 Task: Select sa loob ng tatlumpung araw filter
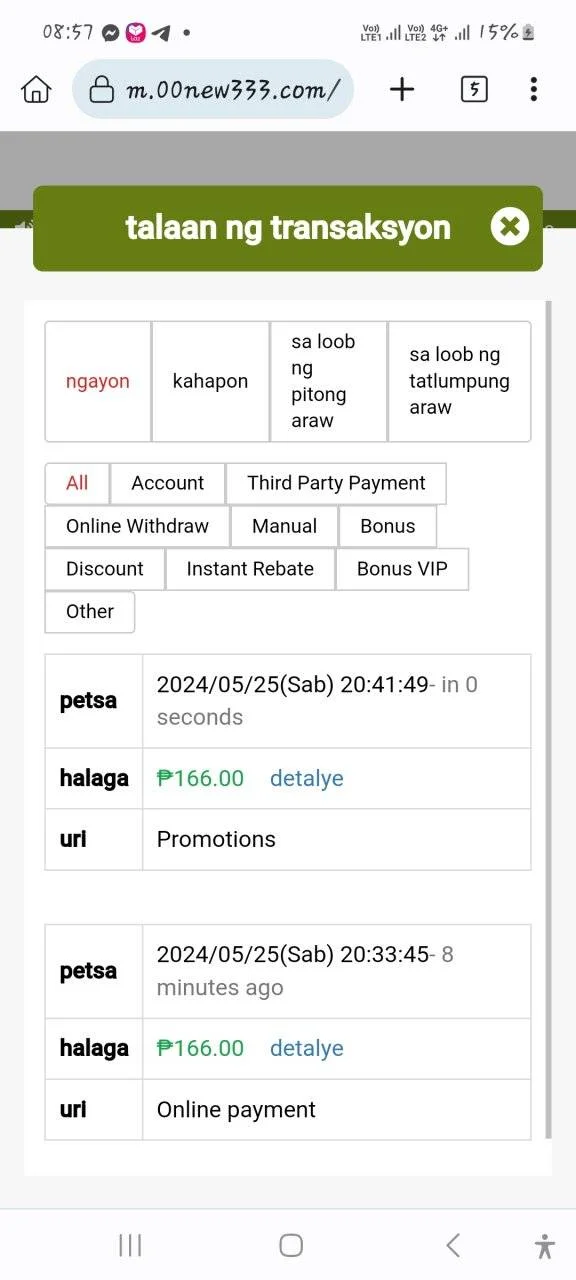pos(459,381)
